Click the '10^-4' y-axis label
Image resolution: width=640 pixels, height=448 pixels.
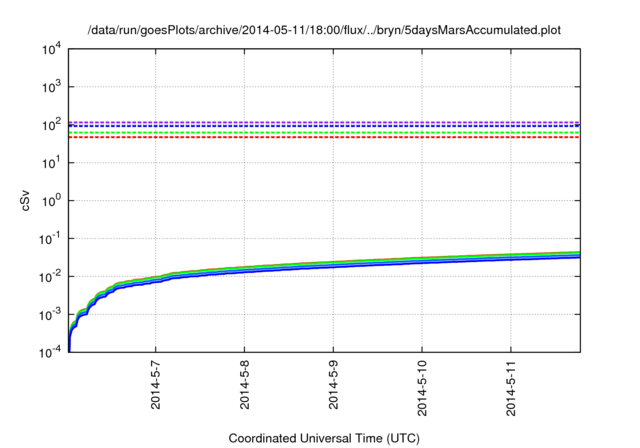[50, 352]
